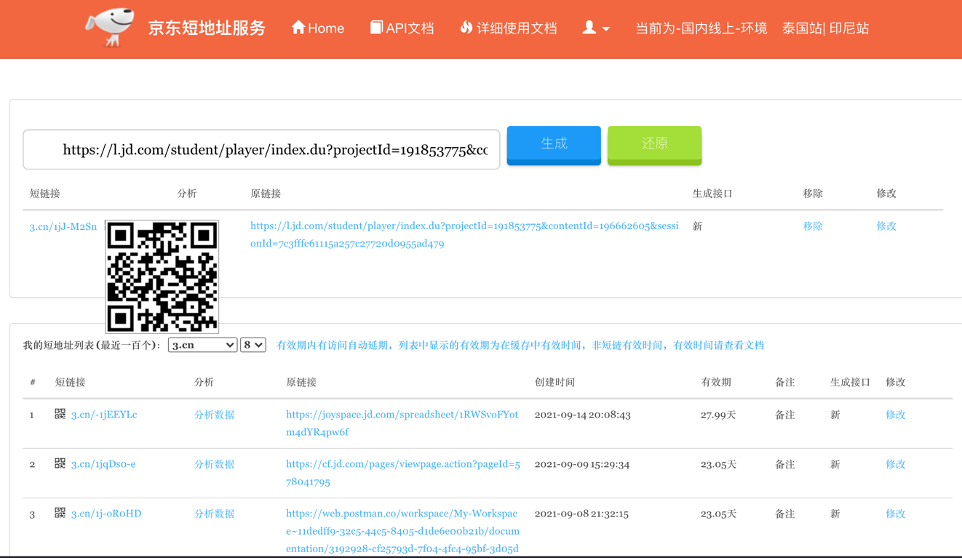
Task: Open the 详细使用文档 nav item
Action: [x=509, y=28]
